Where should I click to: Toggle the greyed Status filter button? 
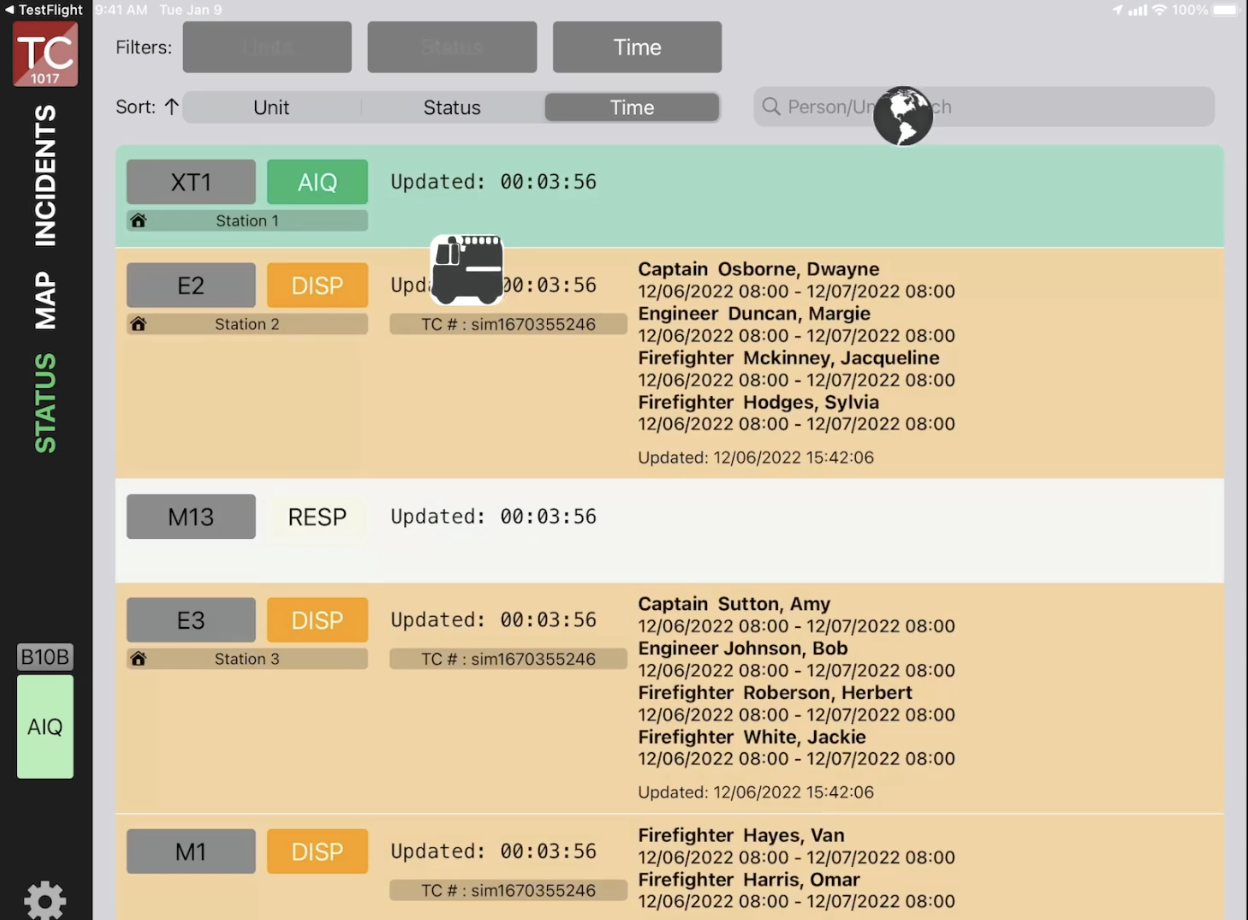pyautogui.click(x=452, y=48)
